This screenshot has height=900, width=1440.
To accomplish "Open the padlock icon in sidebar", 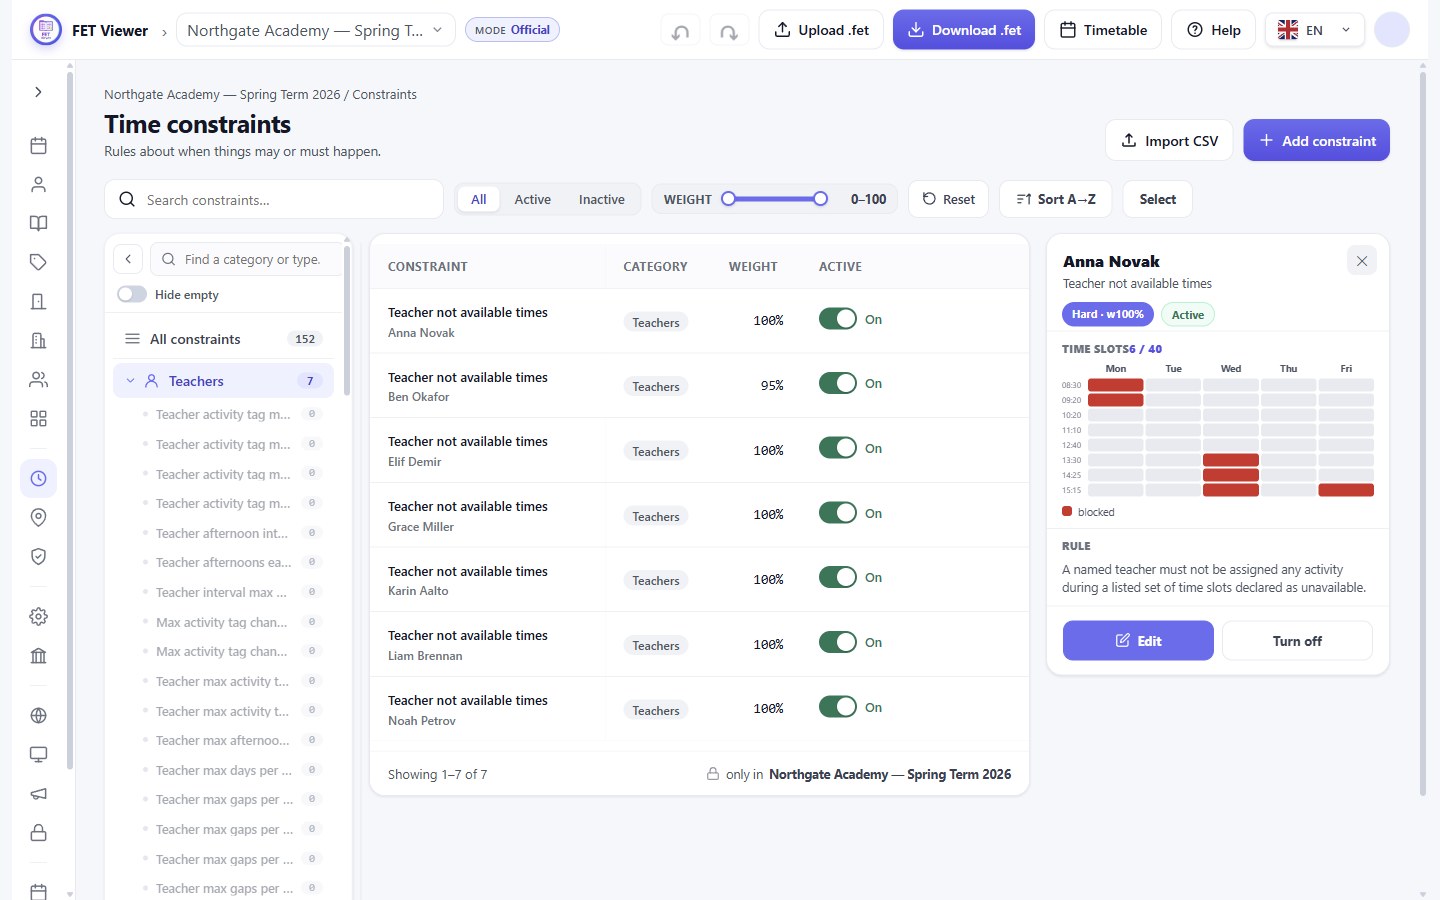I will (38, 833).
